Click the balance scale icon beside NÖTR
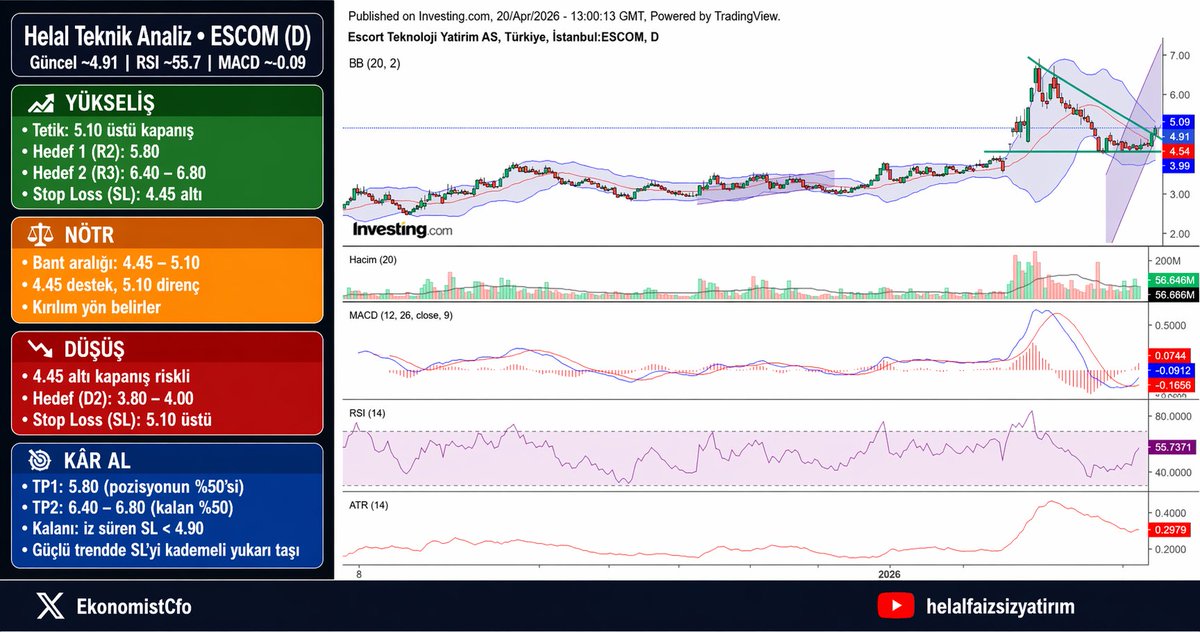1200x632 pixels. (x=40, y=236)
